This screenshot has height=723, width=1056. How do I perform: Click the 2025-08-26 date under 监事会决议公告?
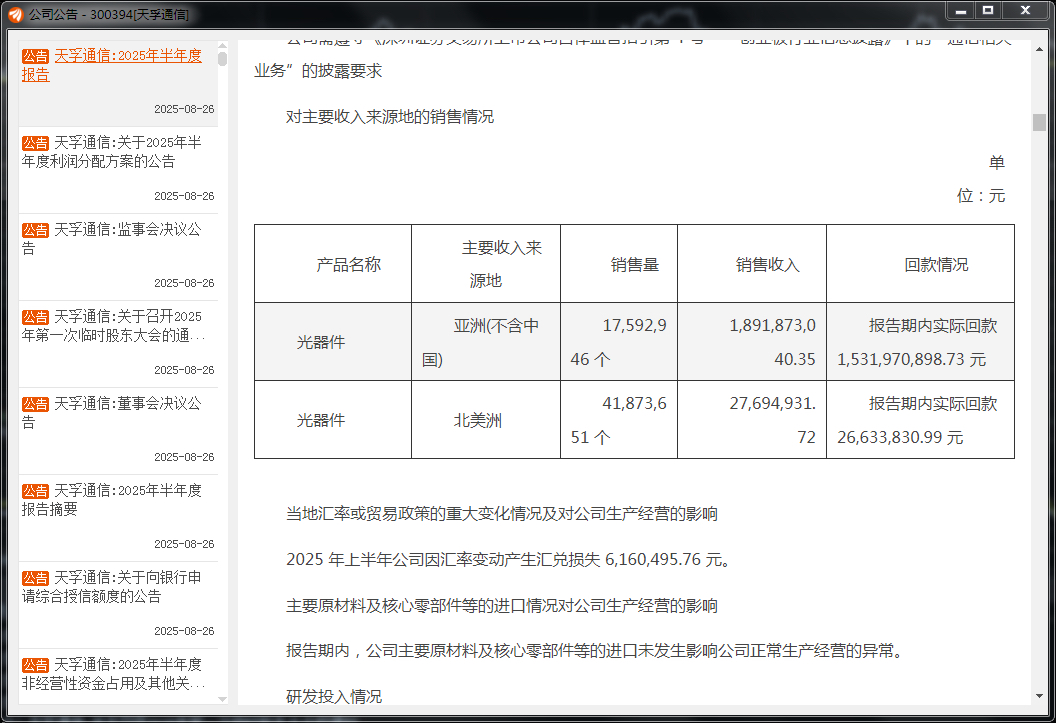point(184,283)
